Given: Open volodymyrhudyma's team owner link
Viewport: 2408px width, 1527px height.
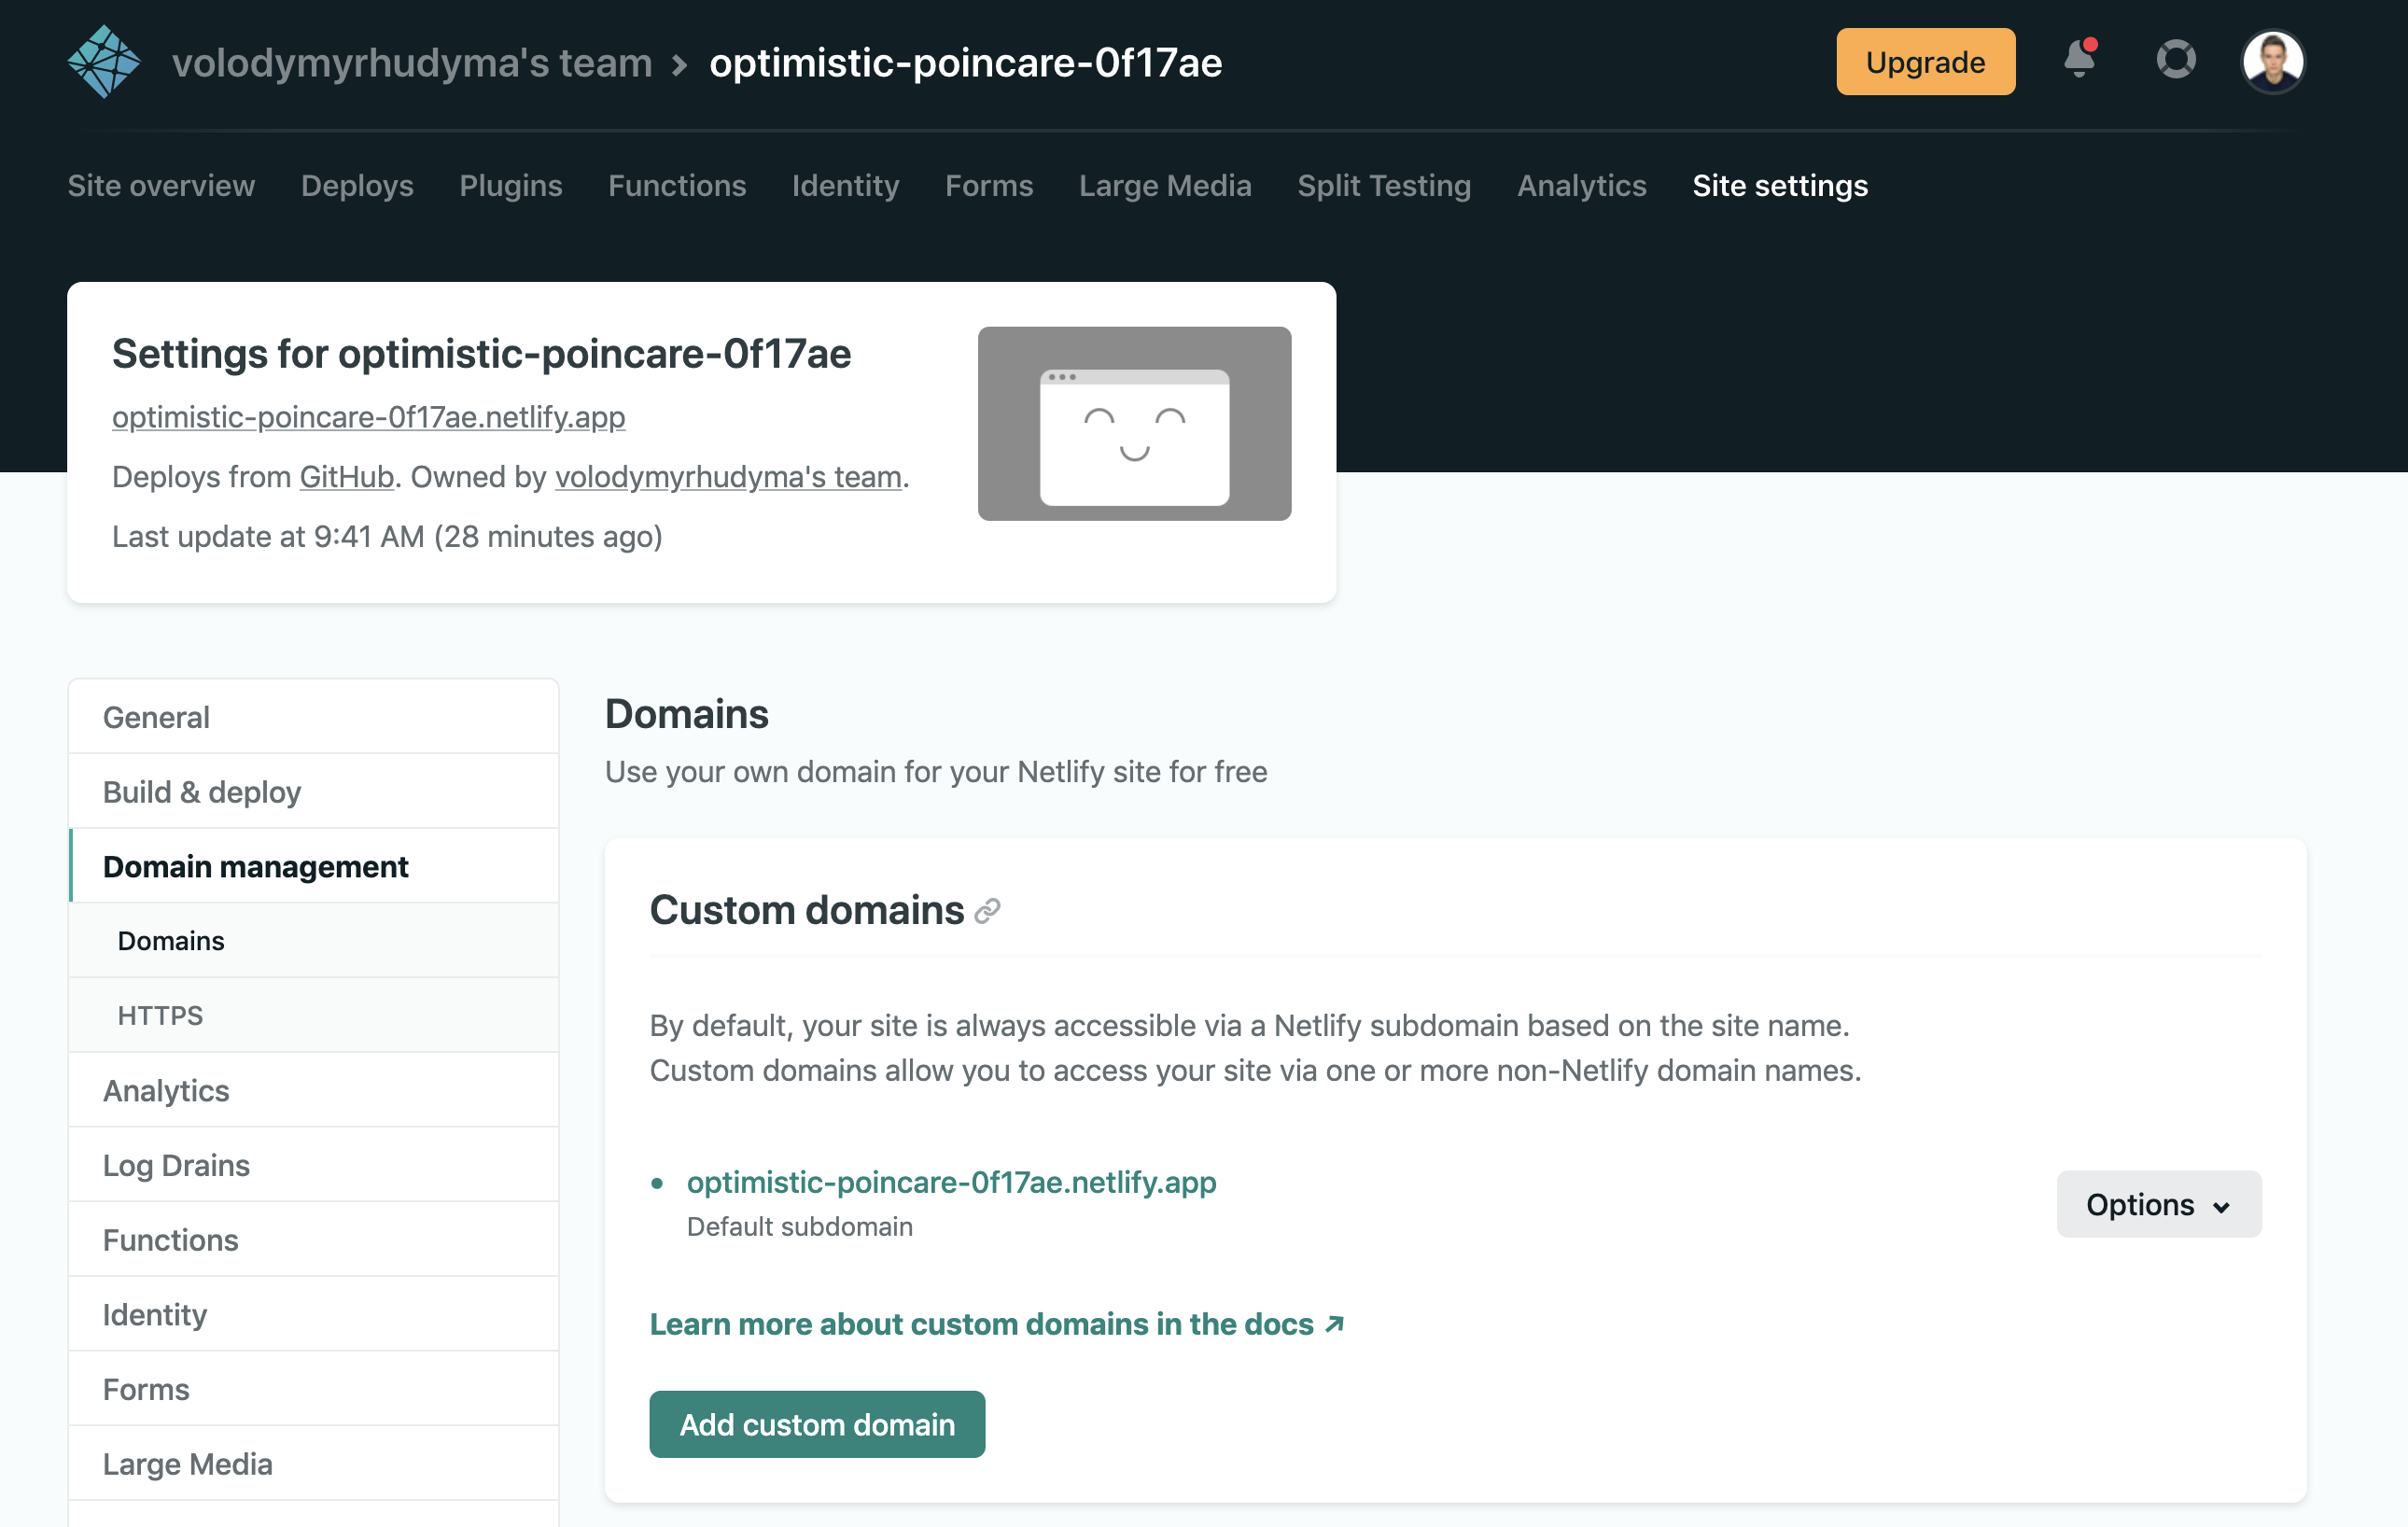Looking at the screenshot, I should 728,477.
